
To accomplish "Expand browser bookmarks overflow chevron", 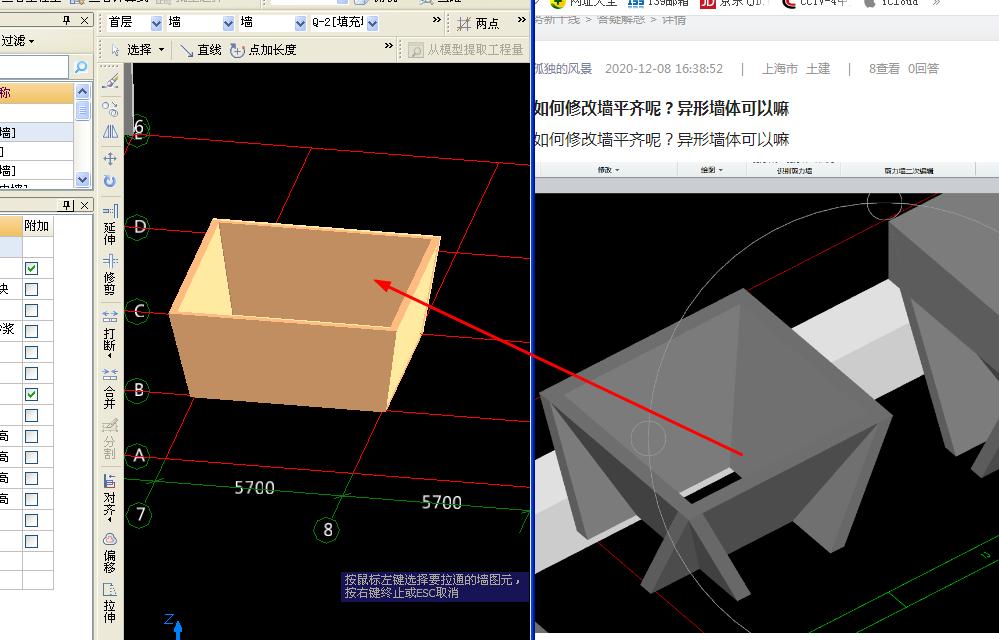I will [x=936, y=3].
